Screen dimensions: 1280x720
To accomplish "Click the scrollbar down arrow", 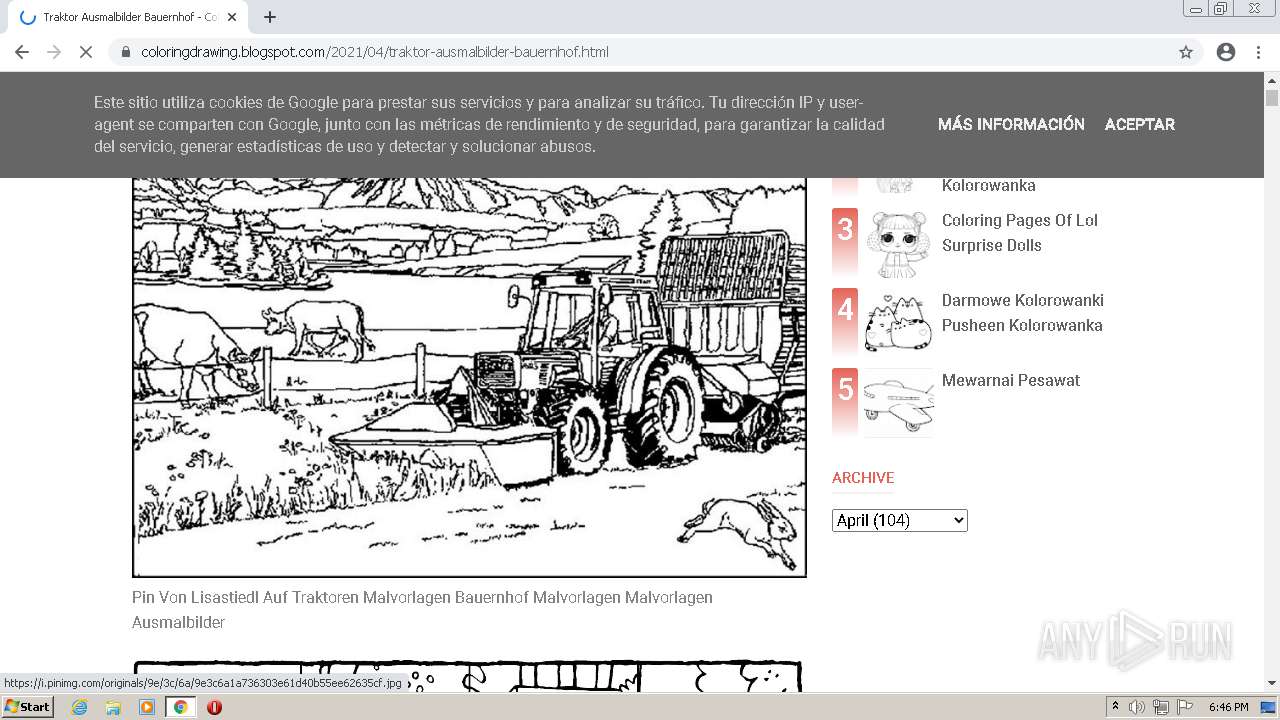I will tap(1272, 684).
